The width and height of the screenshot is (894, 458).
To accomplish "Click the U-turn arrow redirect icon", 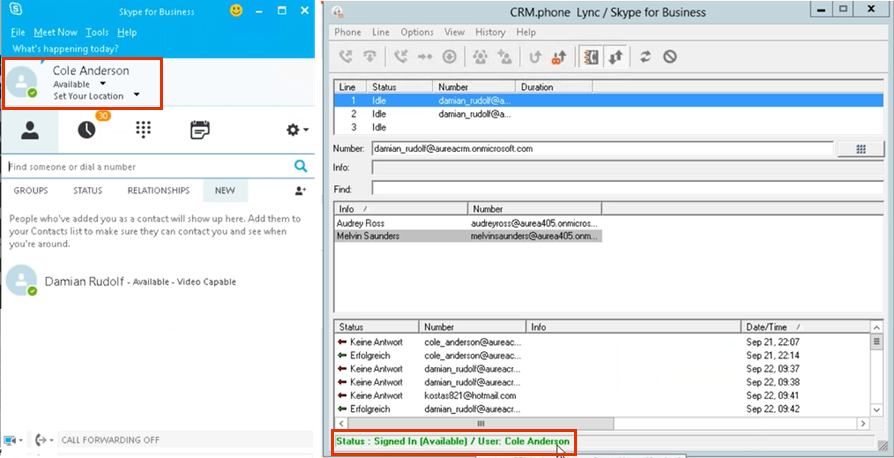I will (535, 56).
